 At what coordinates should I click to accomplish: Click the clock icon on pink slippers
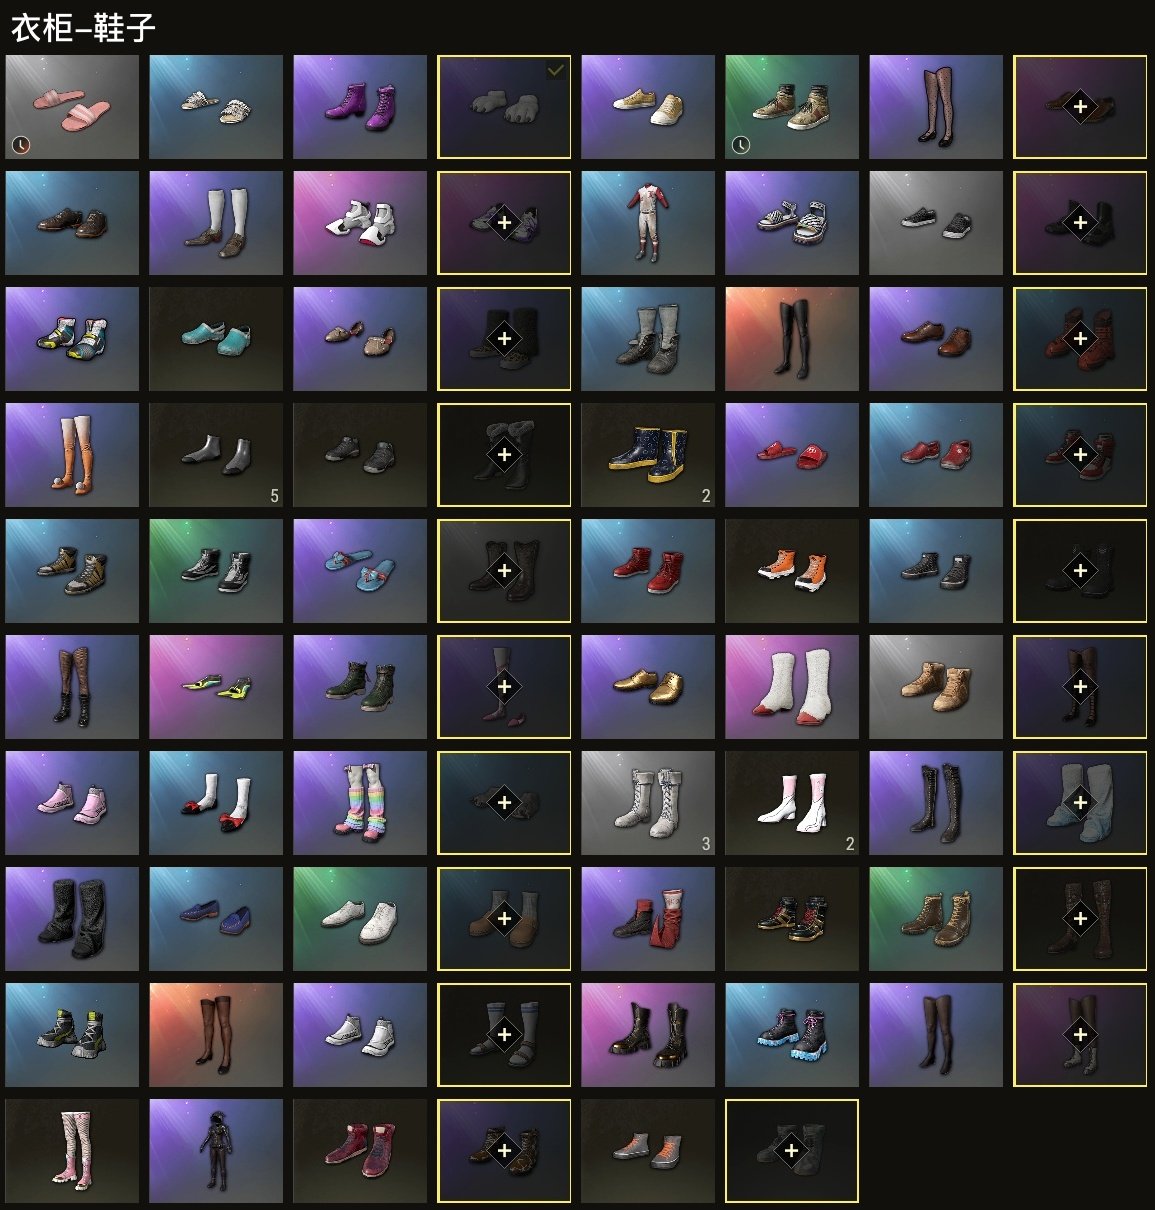pyautogui.click(x=21, y=145)
